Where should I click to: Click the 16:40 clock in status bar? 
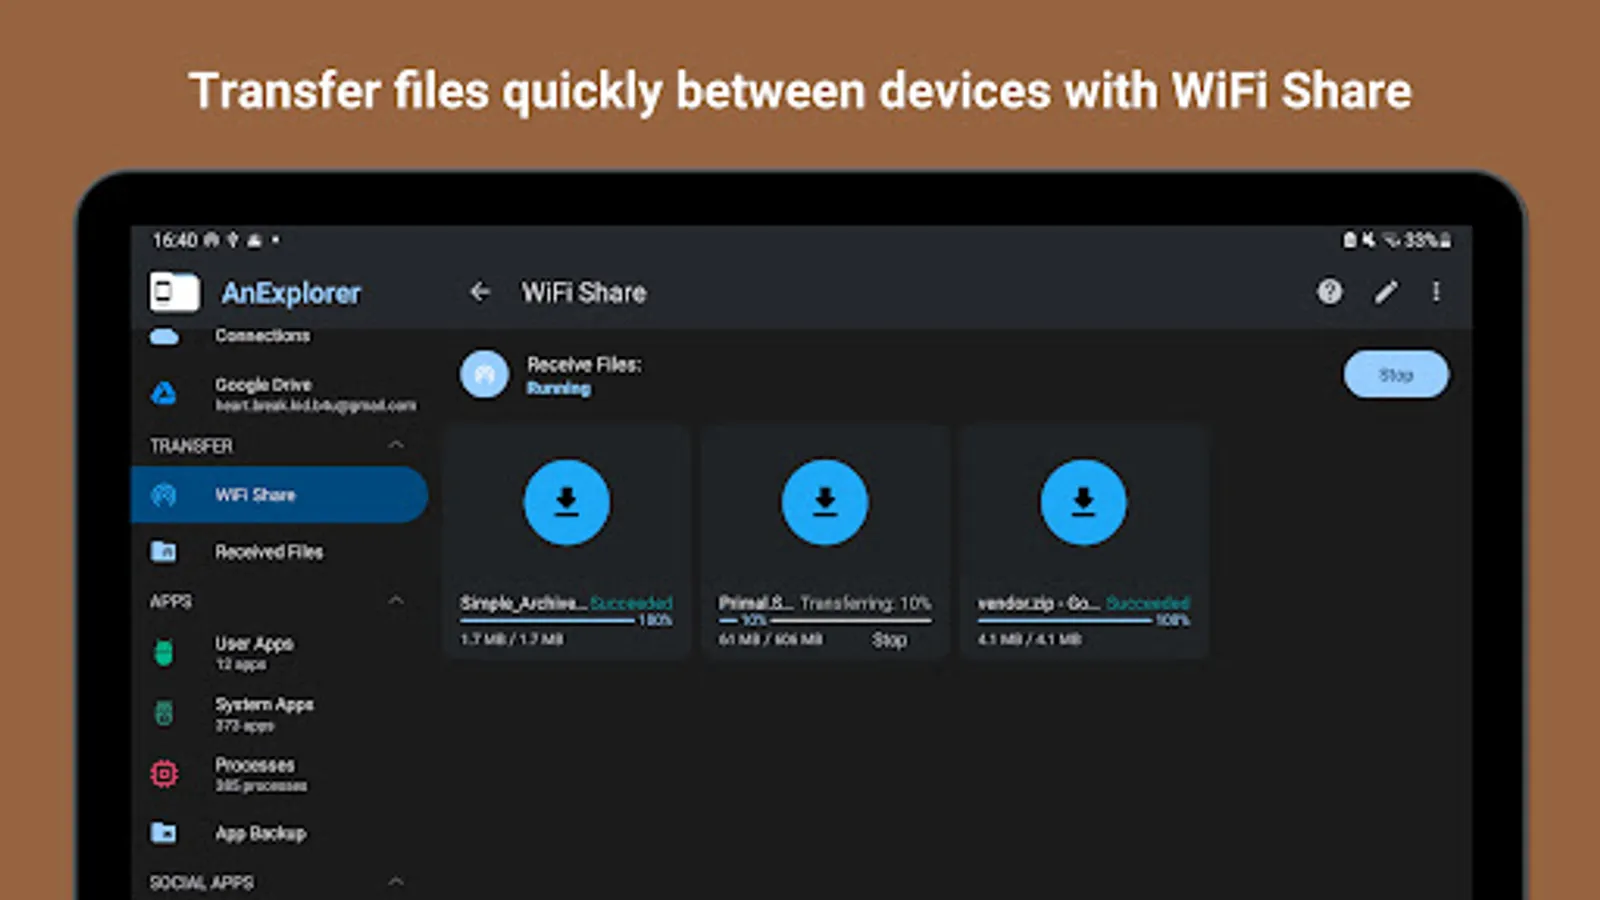tap(174, 240)
